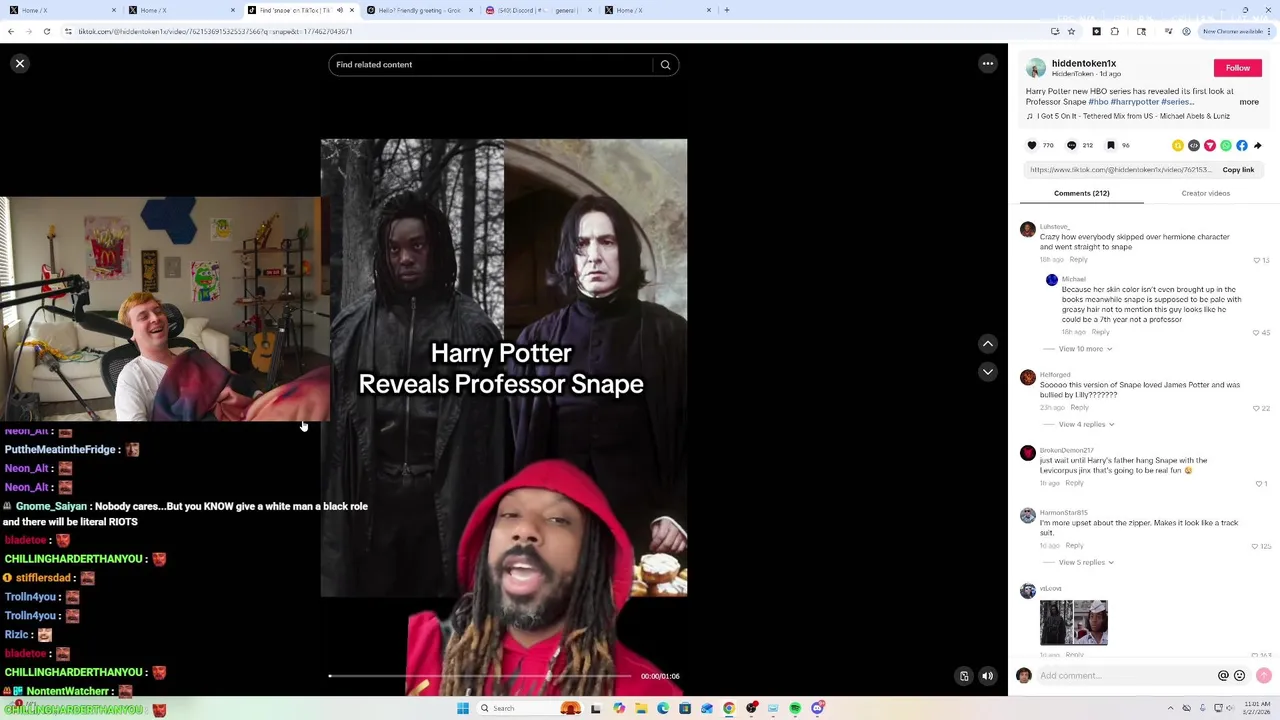Open the image attached to vi.cous comment
The width and height of the screenshot is (1280, 720).
pos(1074,623)
